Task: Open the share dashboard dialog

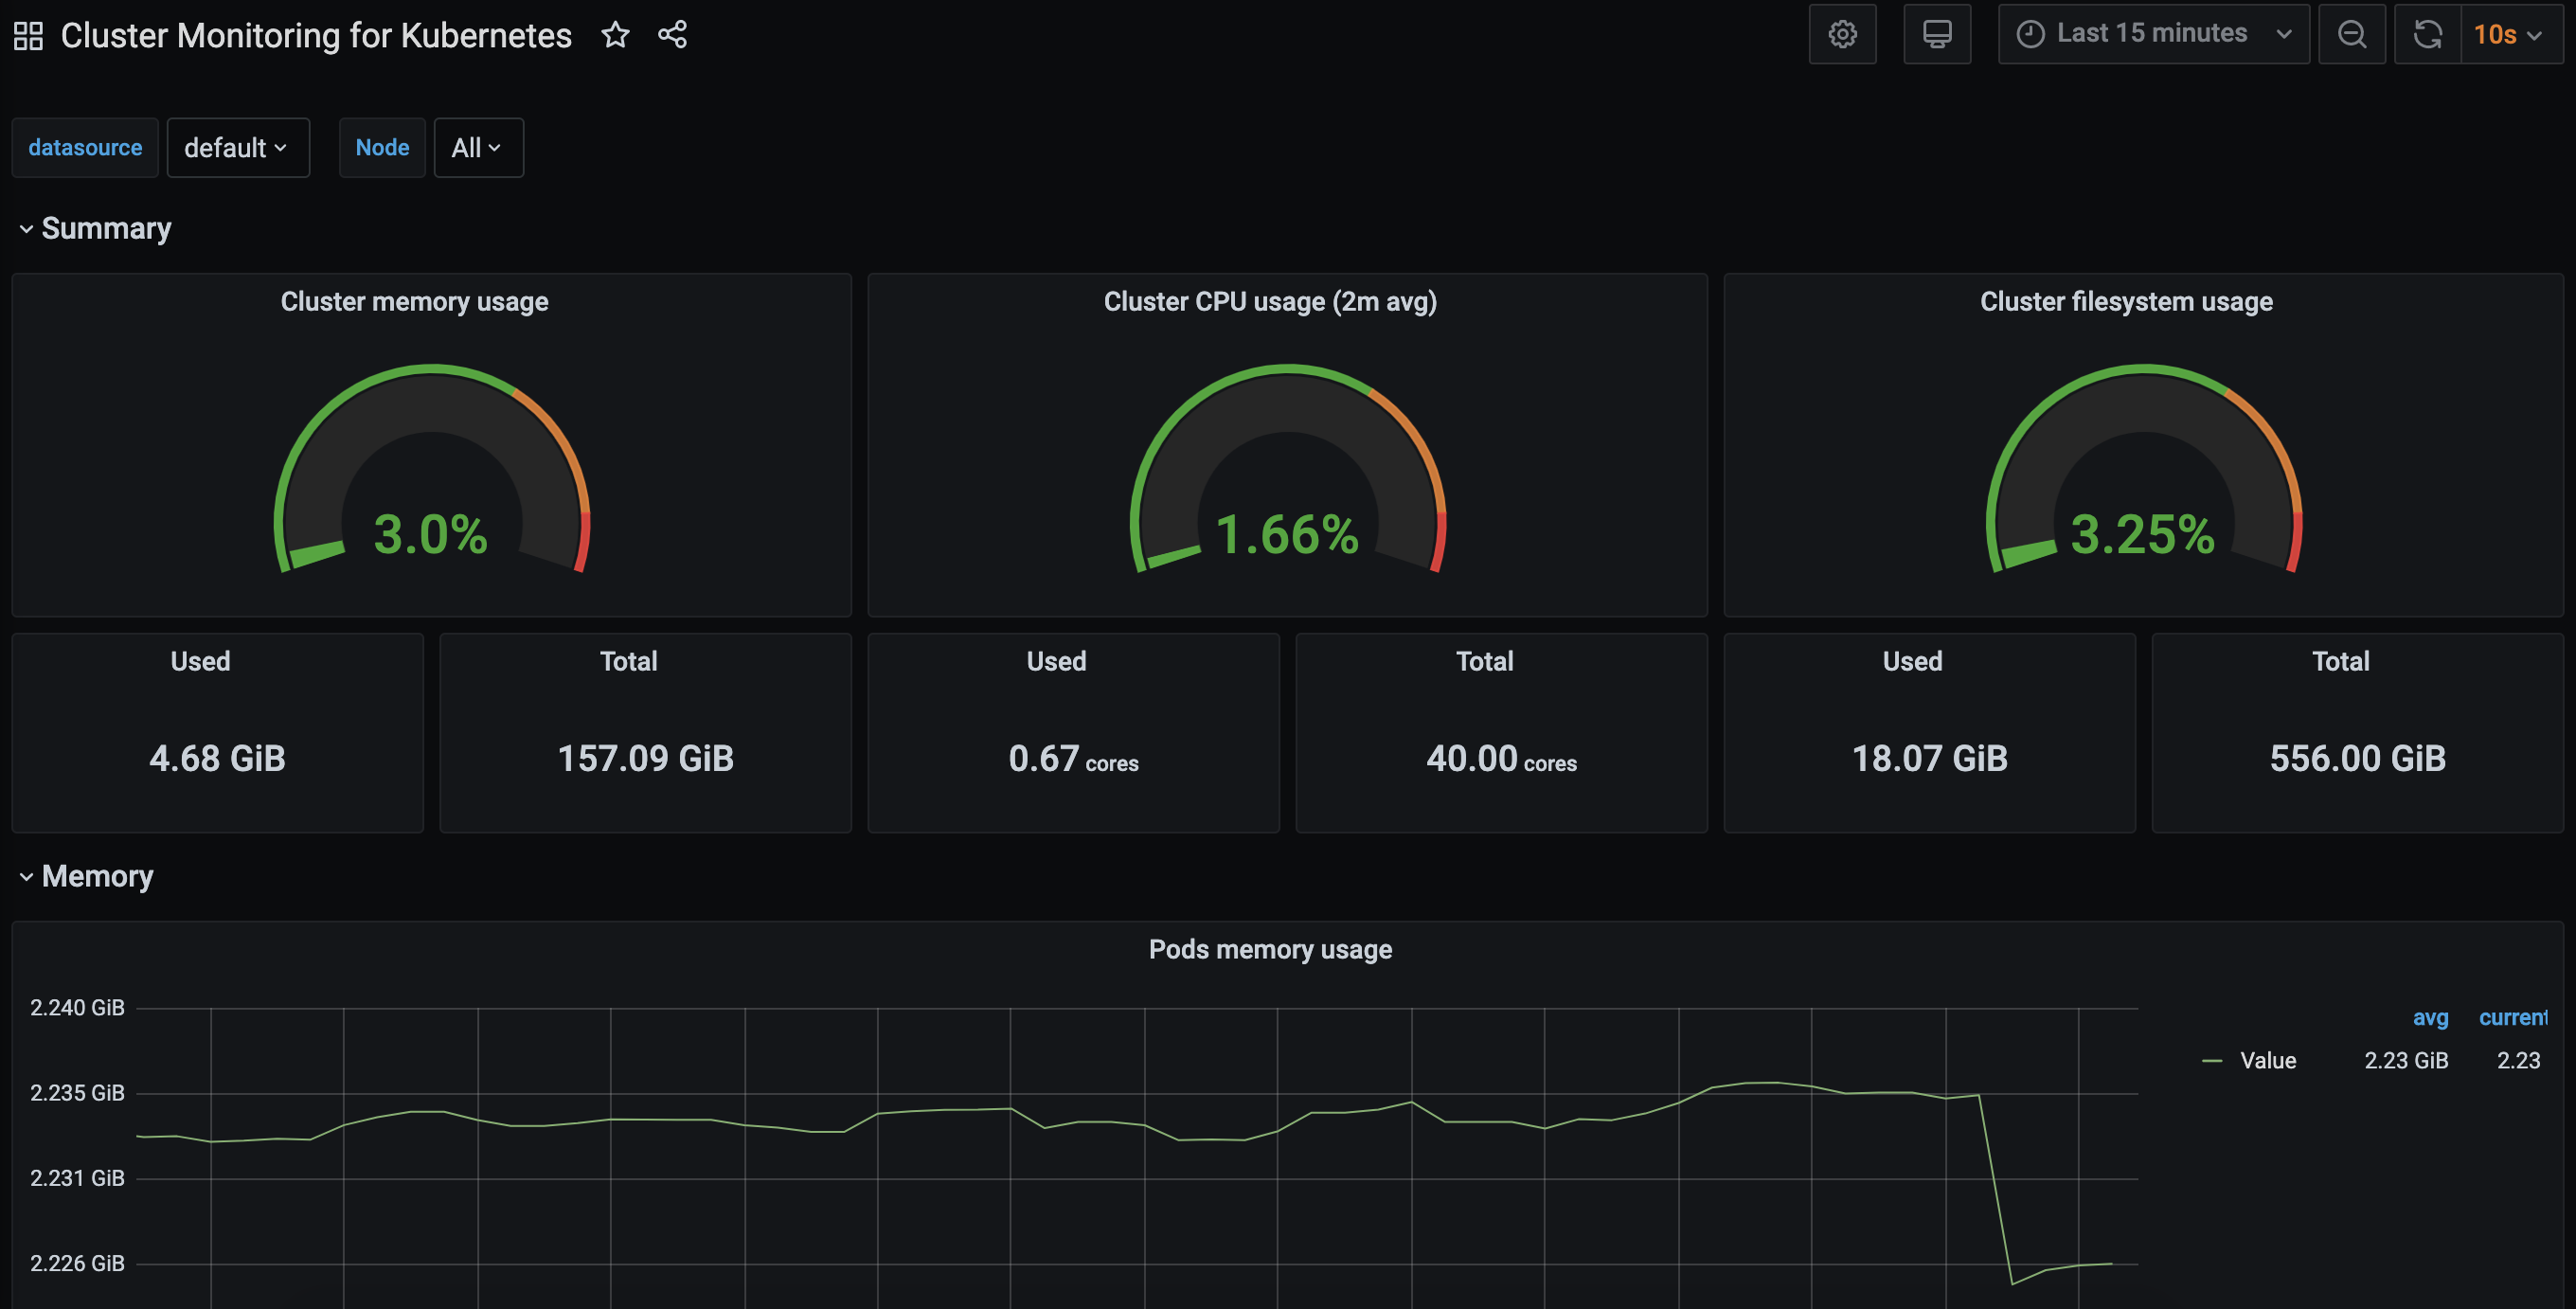Action: [672, 35]
